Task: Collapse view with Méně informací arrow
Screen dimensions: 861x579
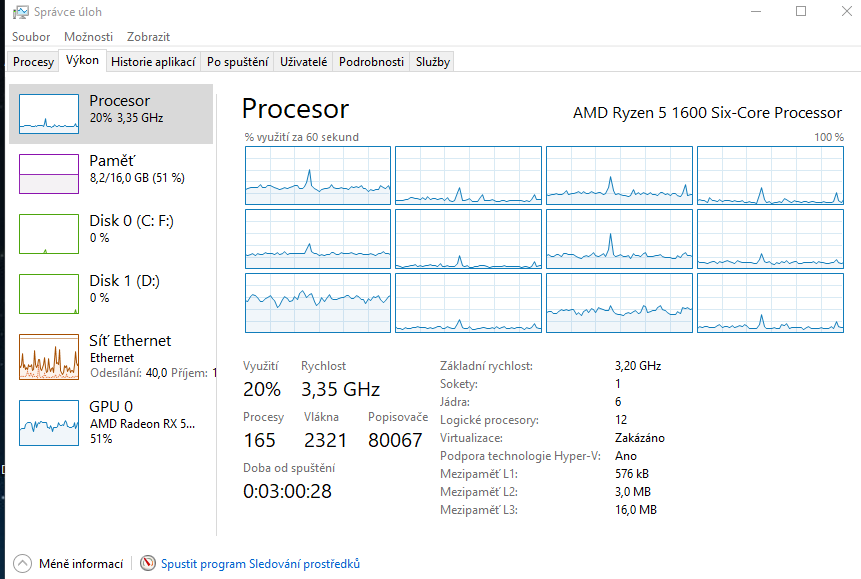Action: (23, 564)
